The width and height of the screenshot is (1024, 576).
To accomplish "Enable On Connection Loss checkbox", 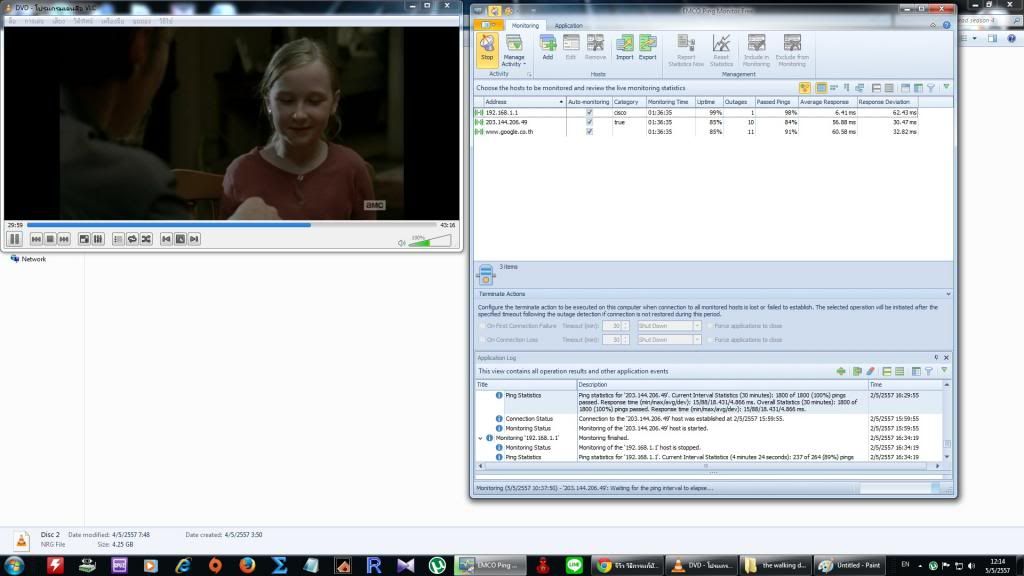I will click(x=483, y=340).
